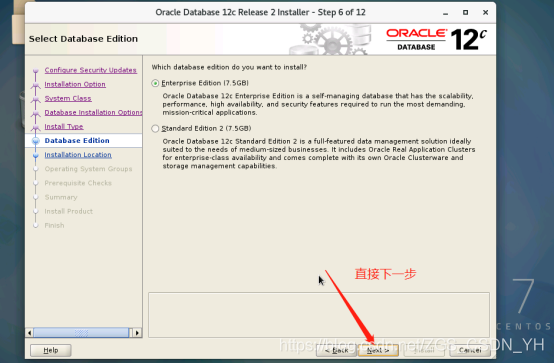
Task: Minimize the Oracle installer window
Action: (446, 13)
